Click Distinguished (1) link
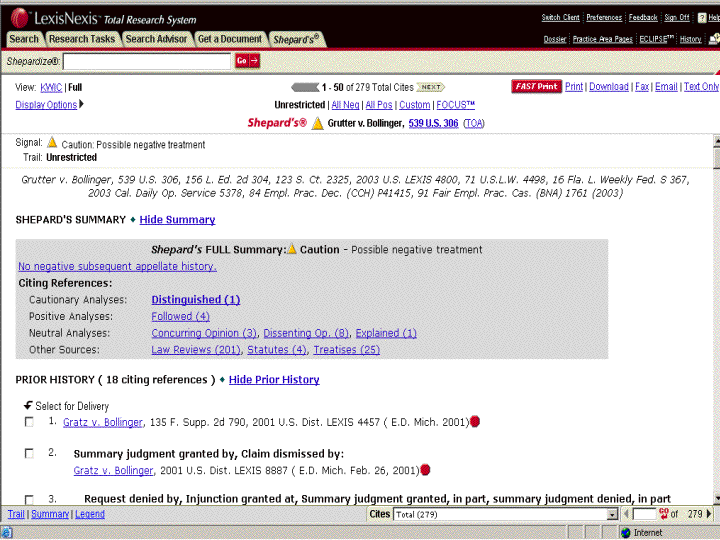The height and width of the screenshot is (540, 720). pyautogui.click(x=196, y=300)
